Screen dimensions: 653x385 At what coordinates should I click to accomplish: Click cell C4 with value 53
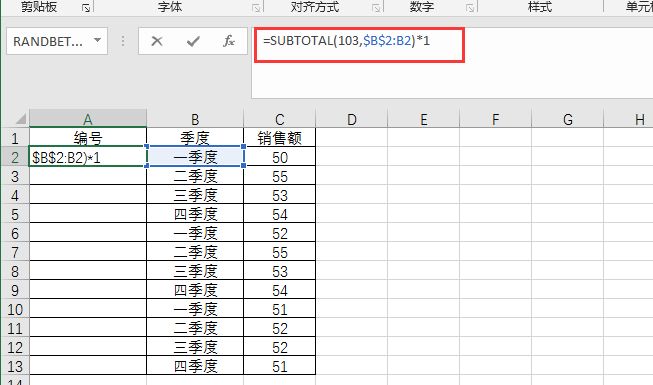click(280, 195)
